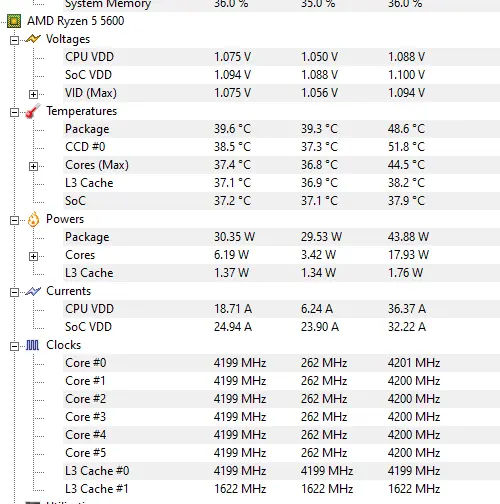This screenshot has width=500, height=504.
Task: Select the CCD #0 temperature row
Action: tap(281, 147)
